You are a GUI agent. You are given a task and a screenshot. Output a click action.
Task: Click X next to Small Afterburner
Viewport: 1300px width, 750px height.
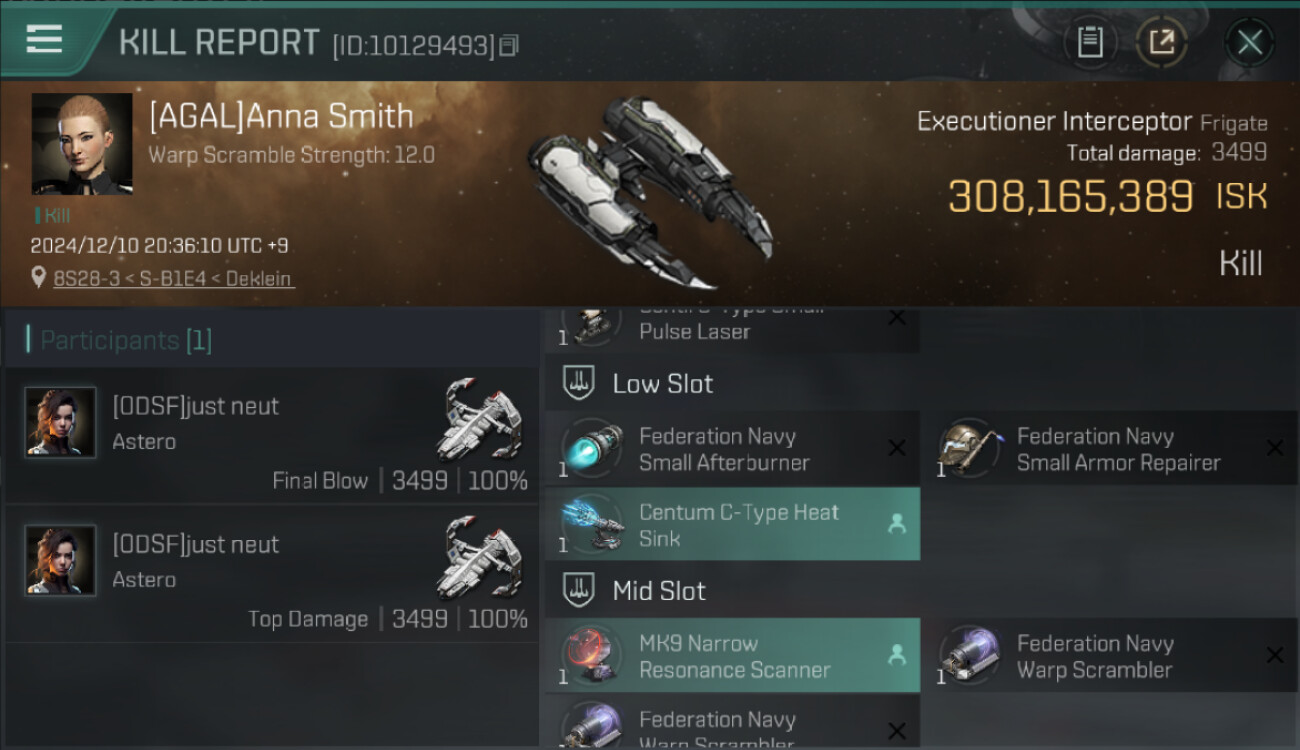pyautogui.click(x=897, y=448)
